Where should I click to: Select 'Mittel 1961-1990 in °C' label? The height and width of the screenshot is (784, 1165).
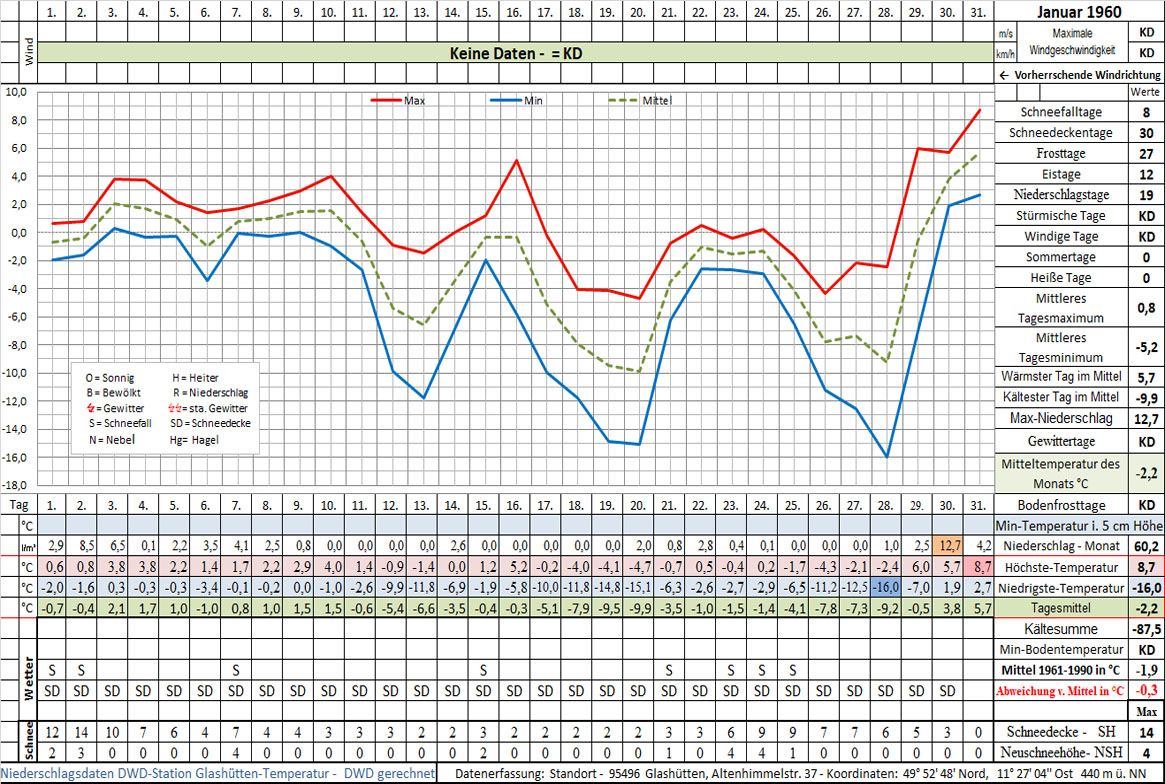1061,670
